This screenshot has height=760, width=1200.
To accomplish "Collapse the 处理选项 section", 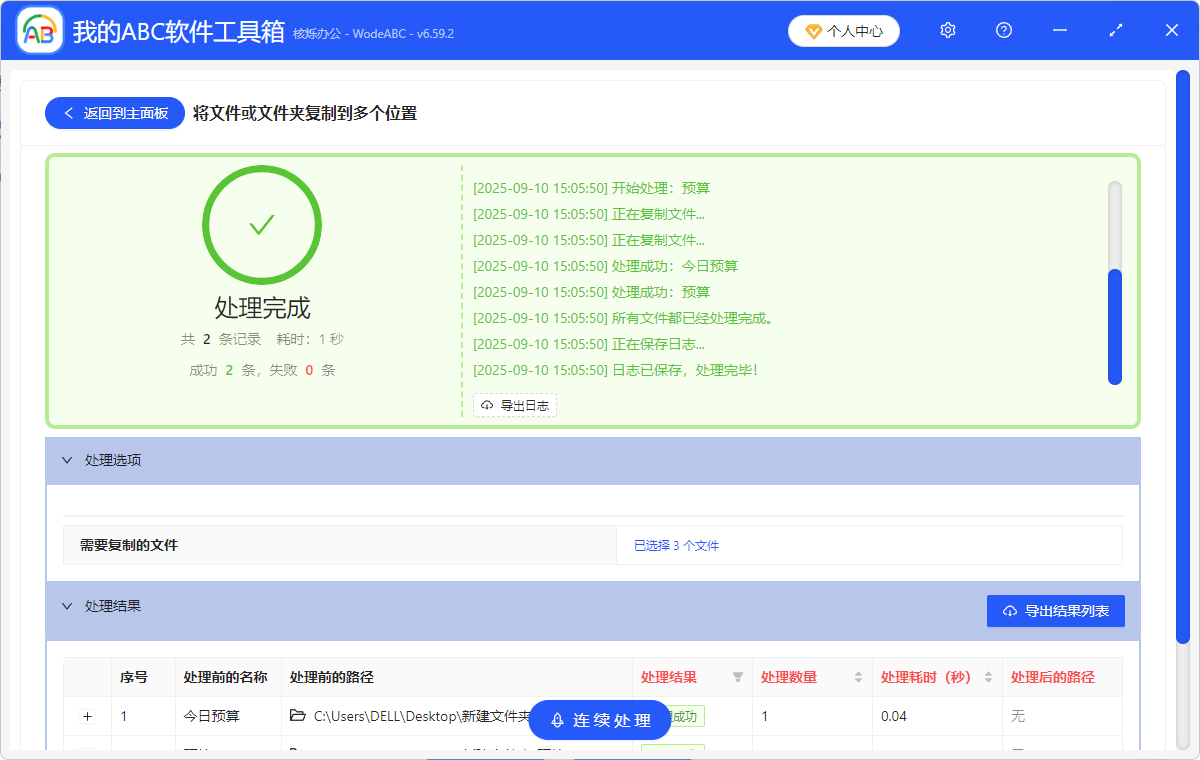I will click(x=67, y=460).
